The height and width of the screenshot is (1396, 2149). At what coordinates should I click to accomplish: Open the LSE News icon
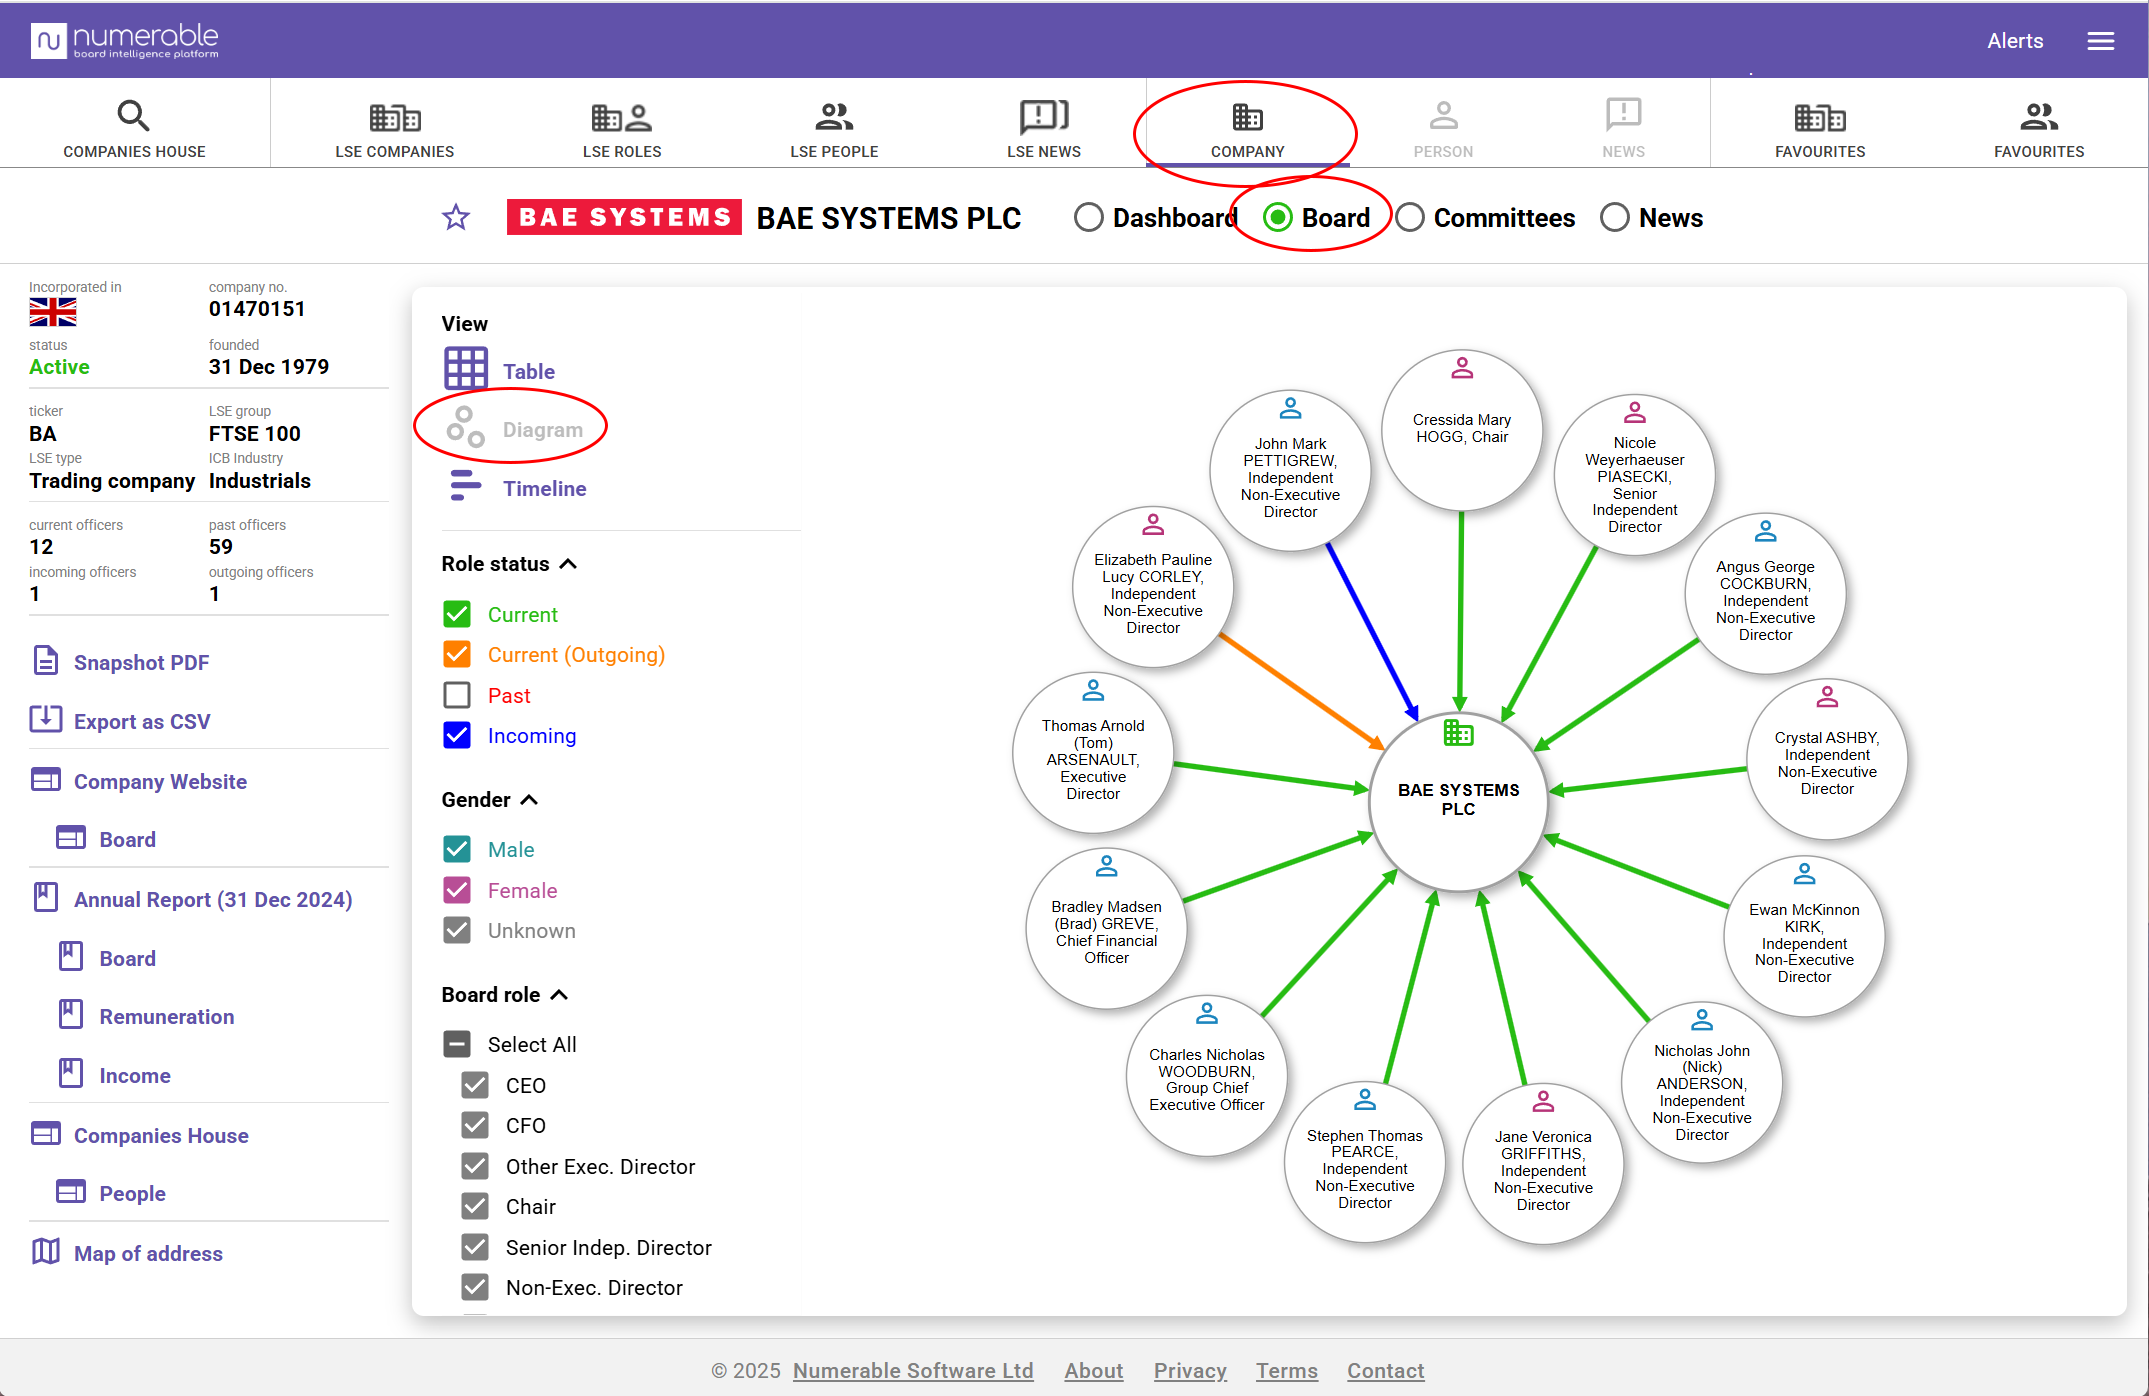(1043, 116)
